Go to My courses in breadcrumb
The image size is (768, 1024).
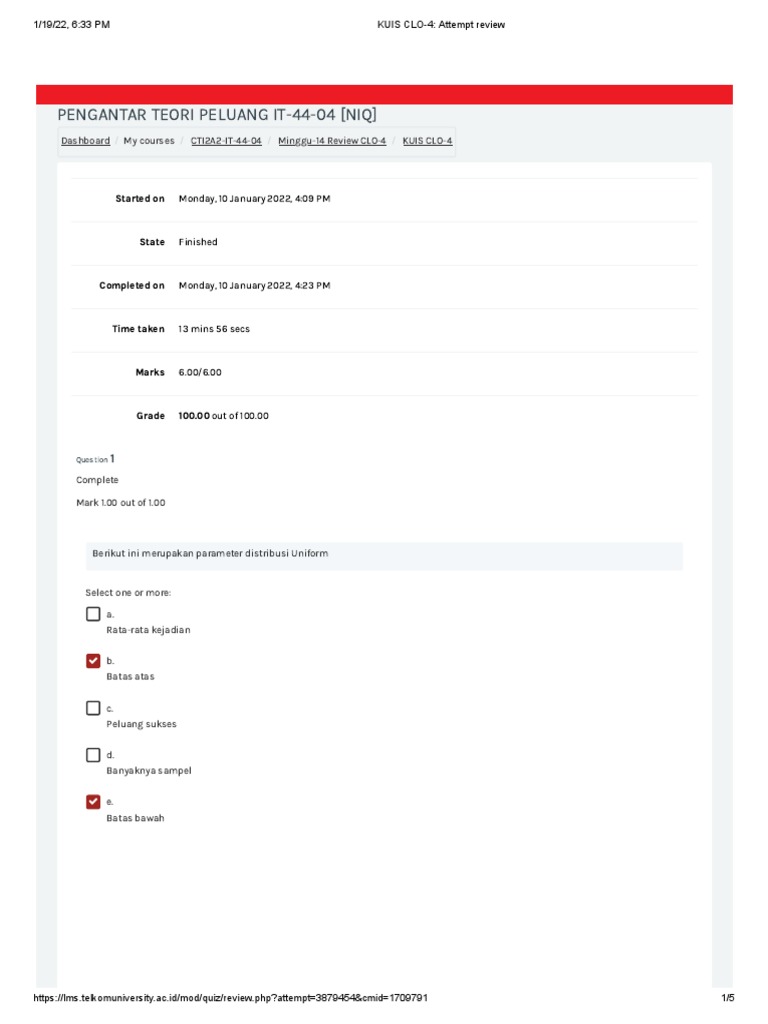tap(149, 141)
